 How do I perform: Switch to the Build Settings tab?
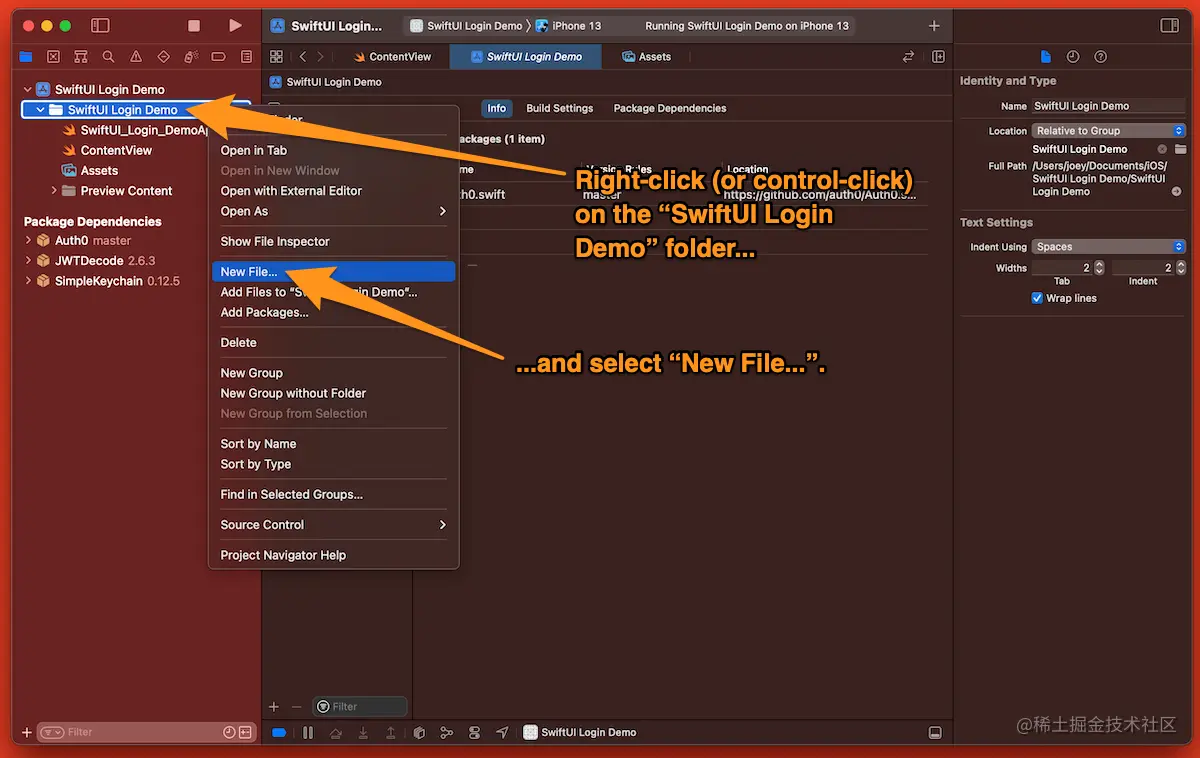(x=560, y=108)
